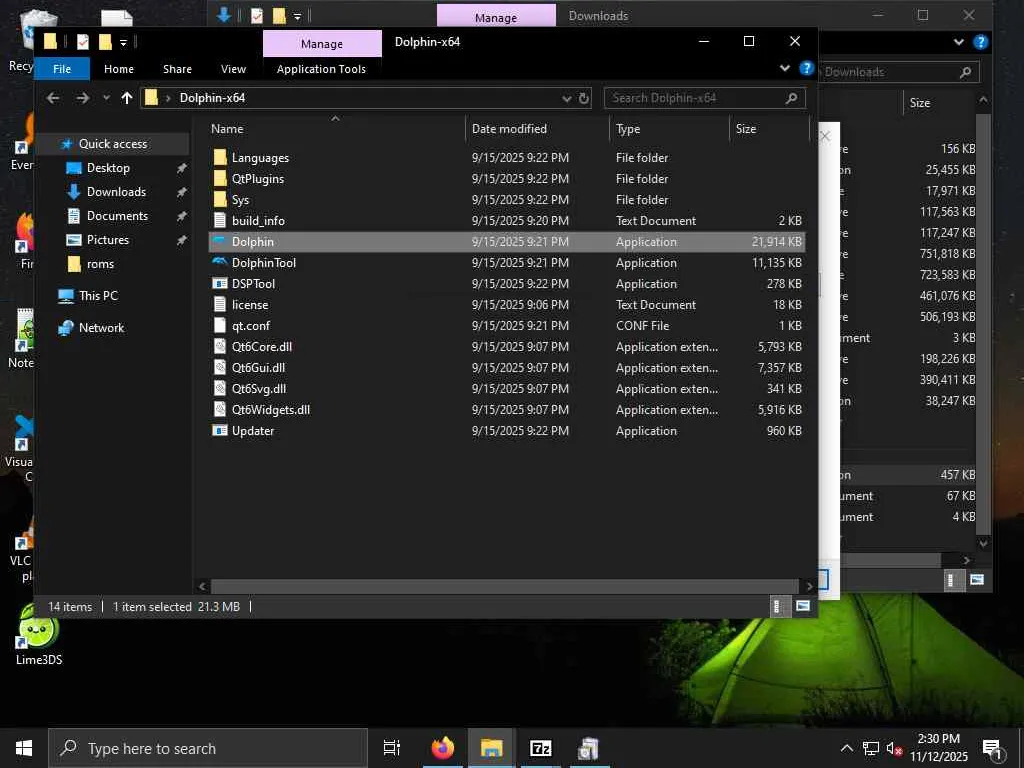
Task: Open Customize Quick Access Toolbar dropdown
Action: pyautogui.click(x=123, y=43)
